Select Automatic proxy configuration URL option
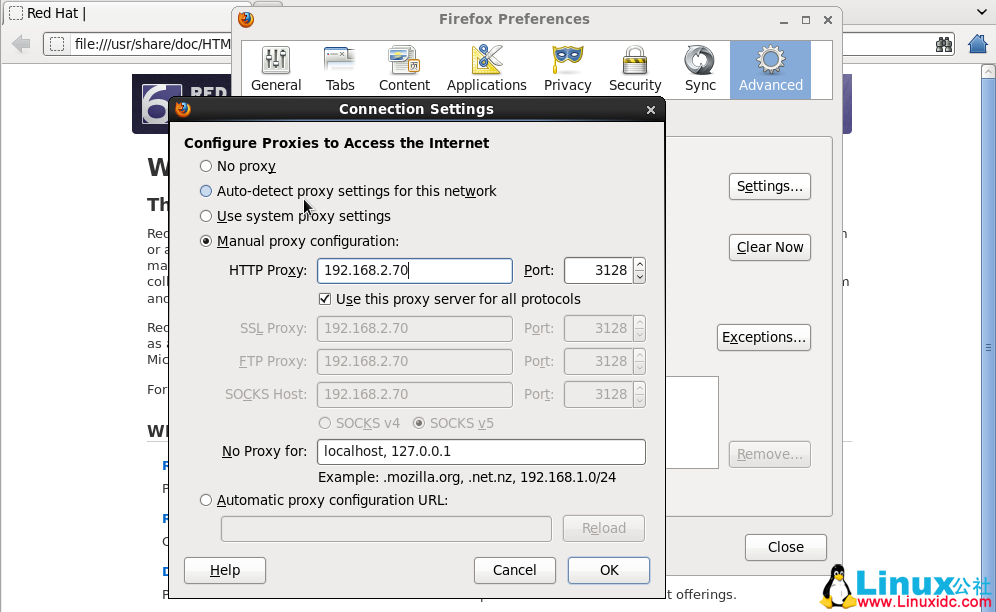Viewport: 996px width, 612px height. pyautogui.click(x=206, y=500)
